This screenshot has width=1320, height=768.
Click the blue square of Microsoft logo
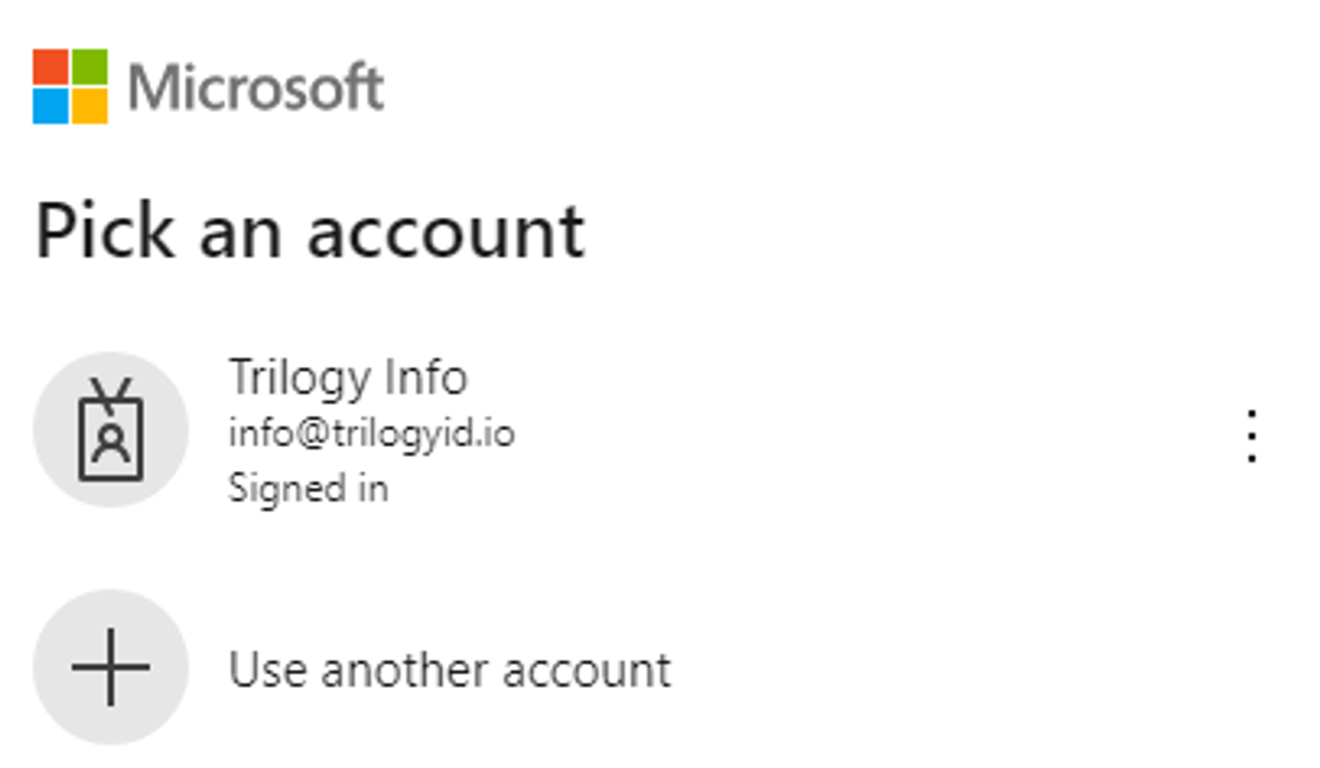click(x=50, y=106)
